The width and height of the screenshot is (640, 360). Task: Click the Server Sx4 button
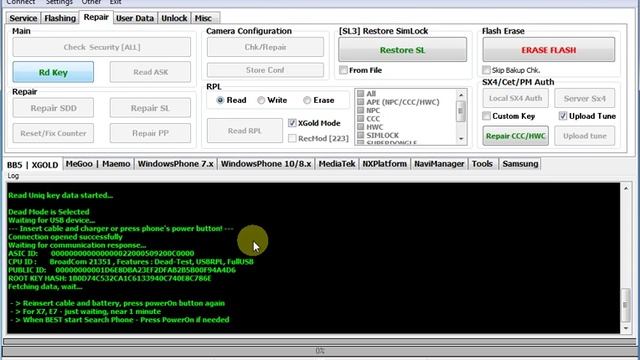click(x=584, y=98)
